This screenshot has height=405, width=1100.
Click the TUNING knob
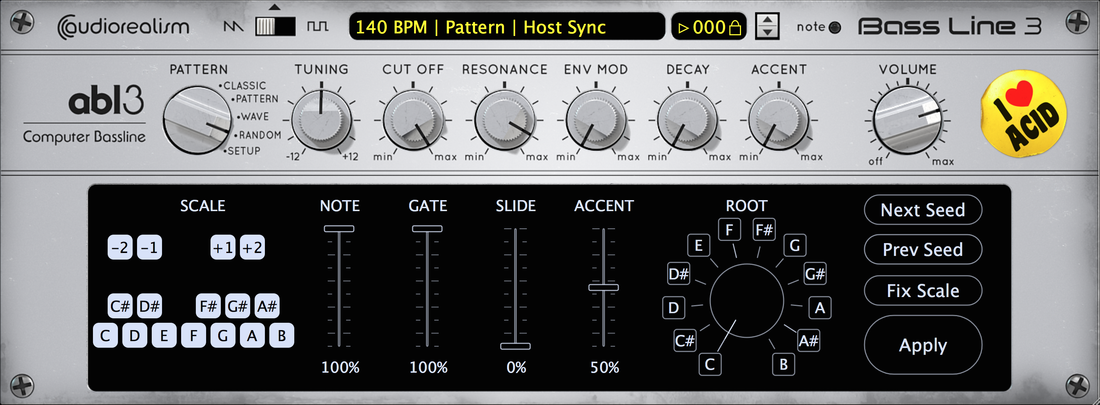[321, 121]
